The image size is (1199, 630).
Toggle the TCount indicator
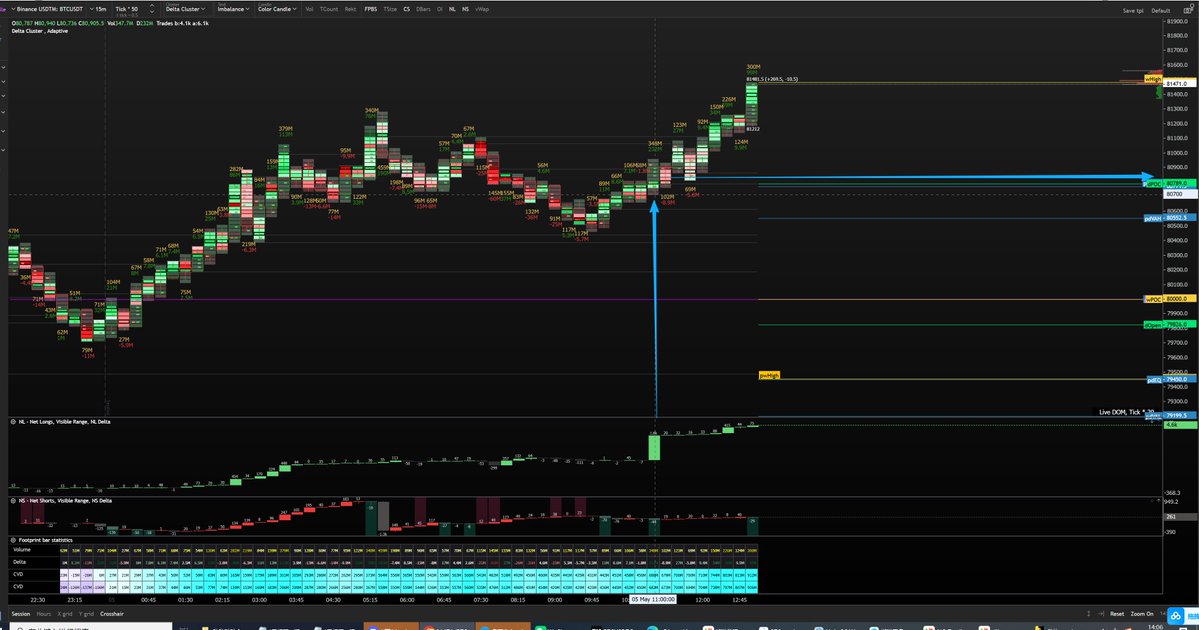click(x=329, y=9)
